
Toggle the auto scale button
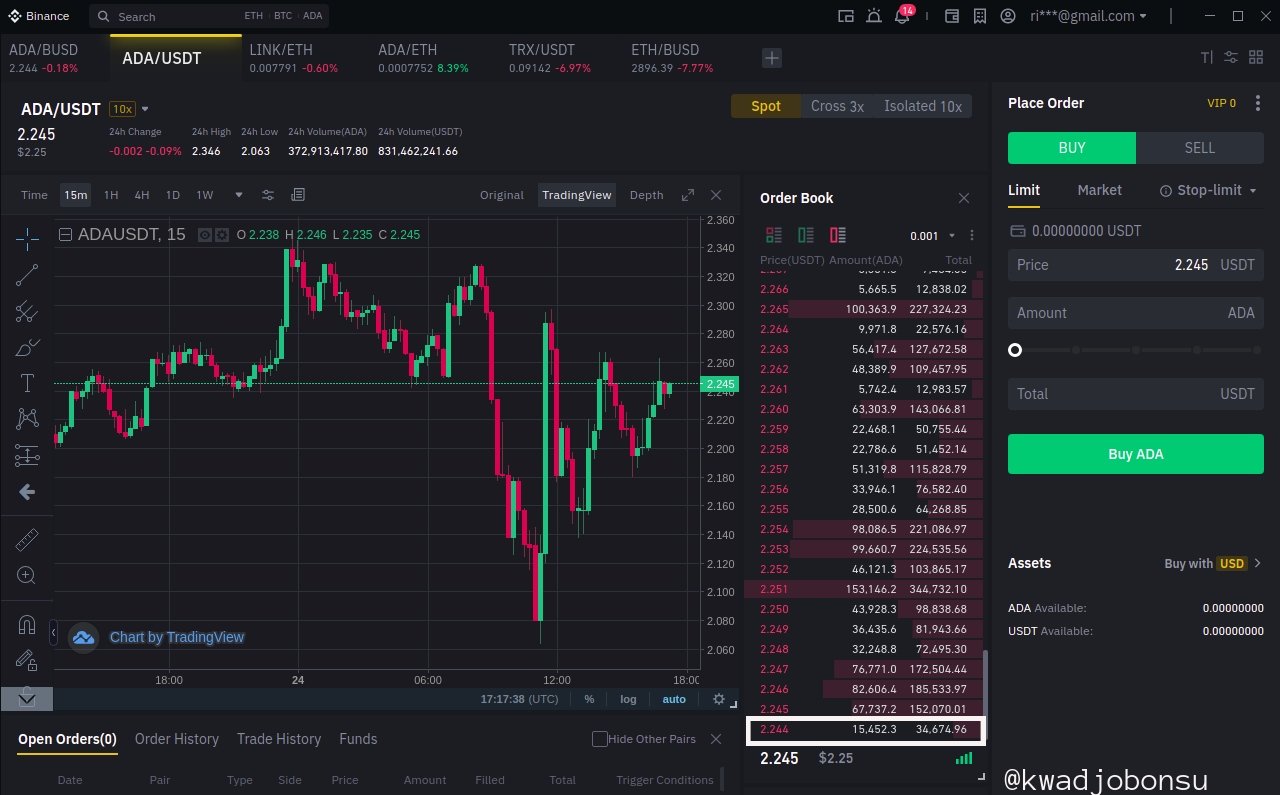point(674,699)
